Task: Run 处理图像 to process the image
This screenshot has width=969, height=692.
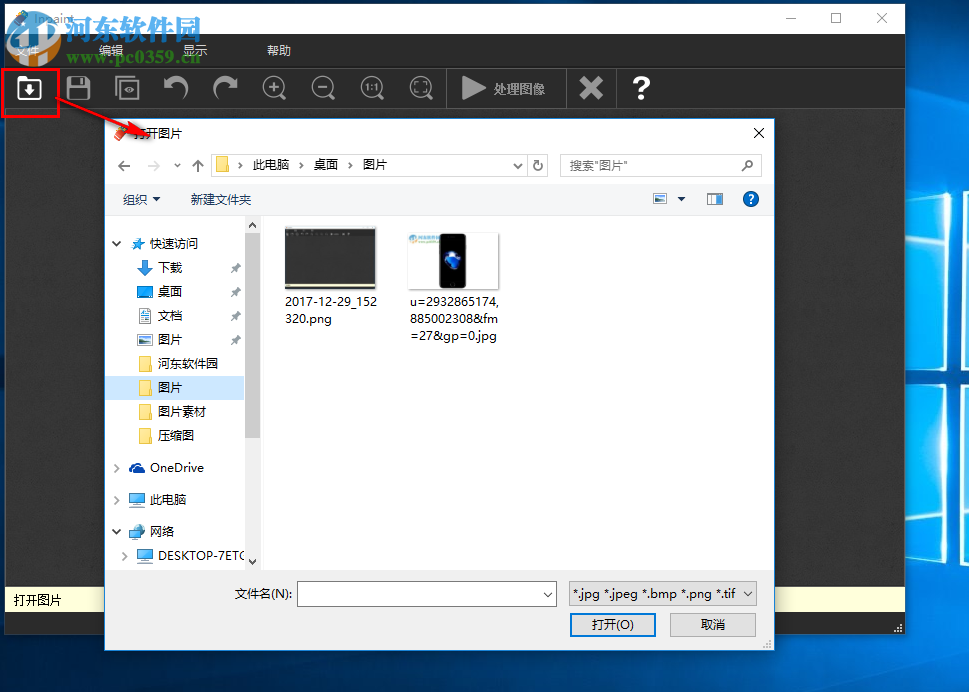Action: [505, 88]
